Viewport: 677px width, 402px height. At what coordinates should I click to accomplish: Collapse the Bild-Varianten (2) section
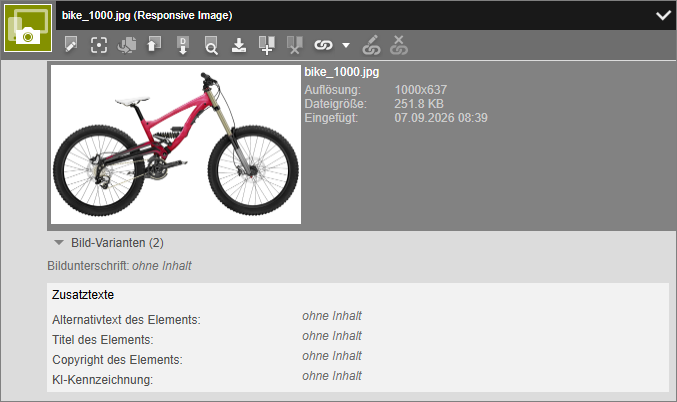pyautogui.click(x=59, y=243)
